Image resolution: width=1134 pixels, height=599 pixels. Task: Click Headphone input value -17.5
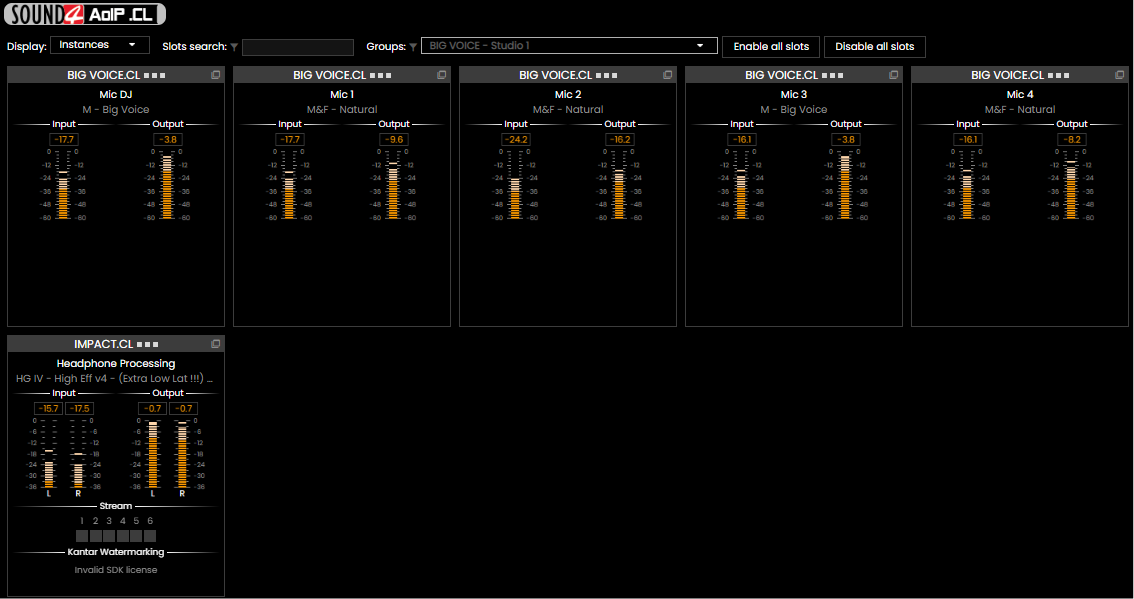click(80, 409)
